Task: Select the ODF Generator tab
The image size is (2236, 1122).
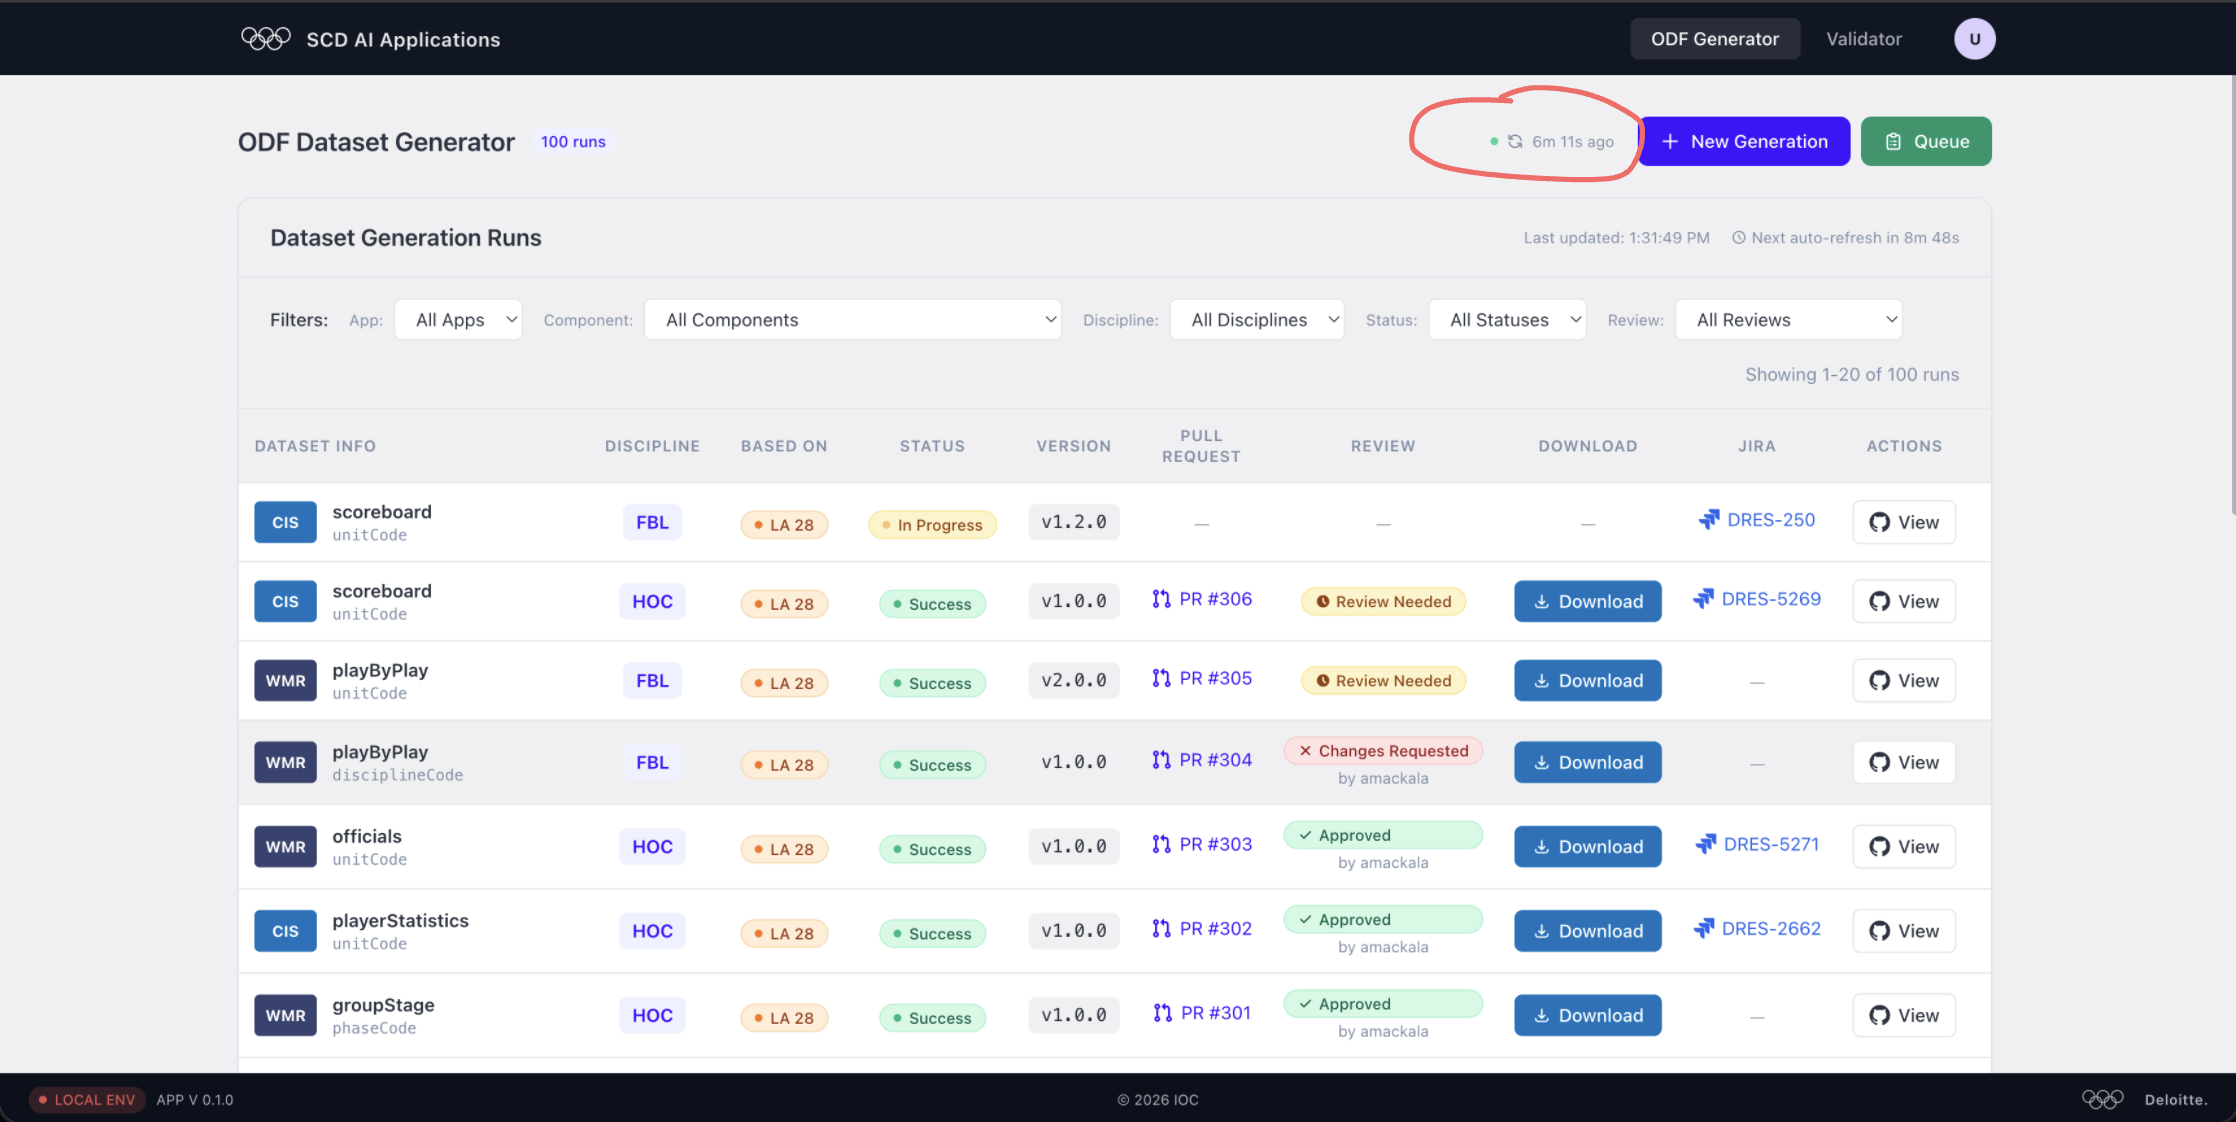Action: [1715, 39]
